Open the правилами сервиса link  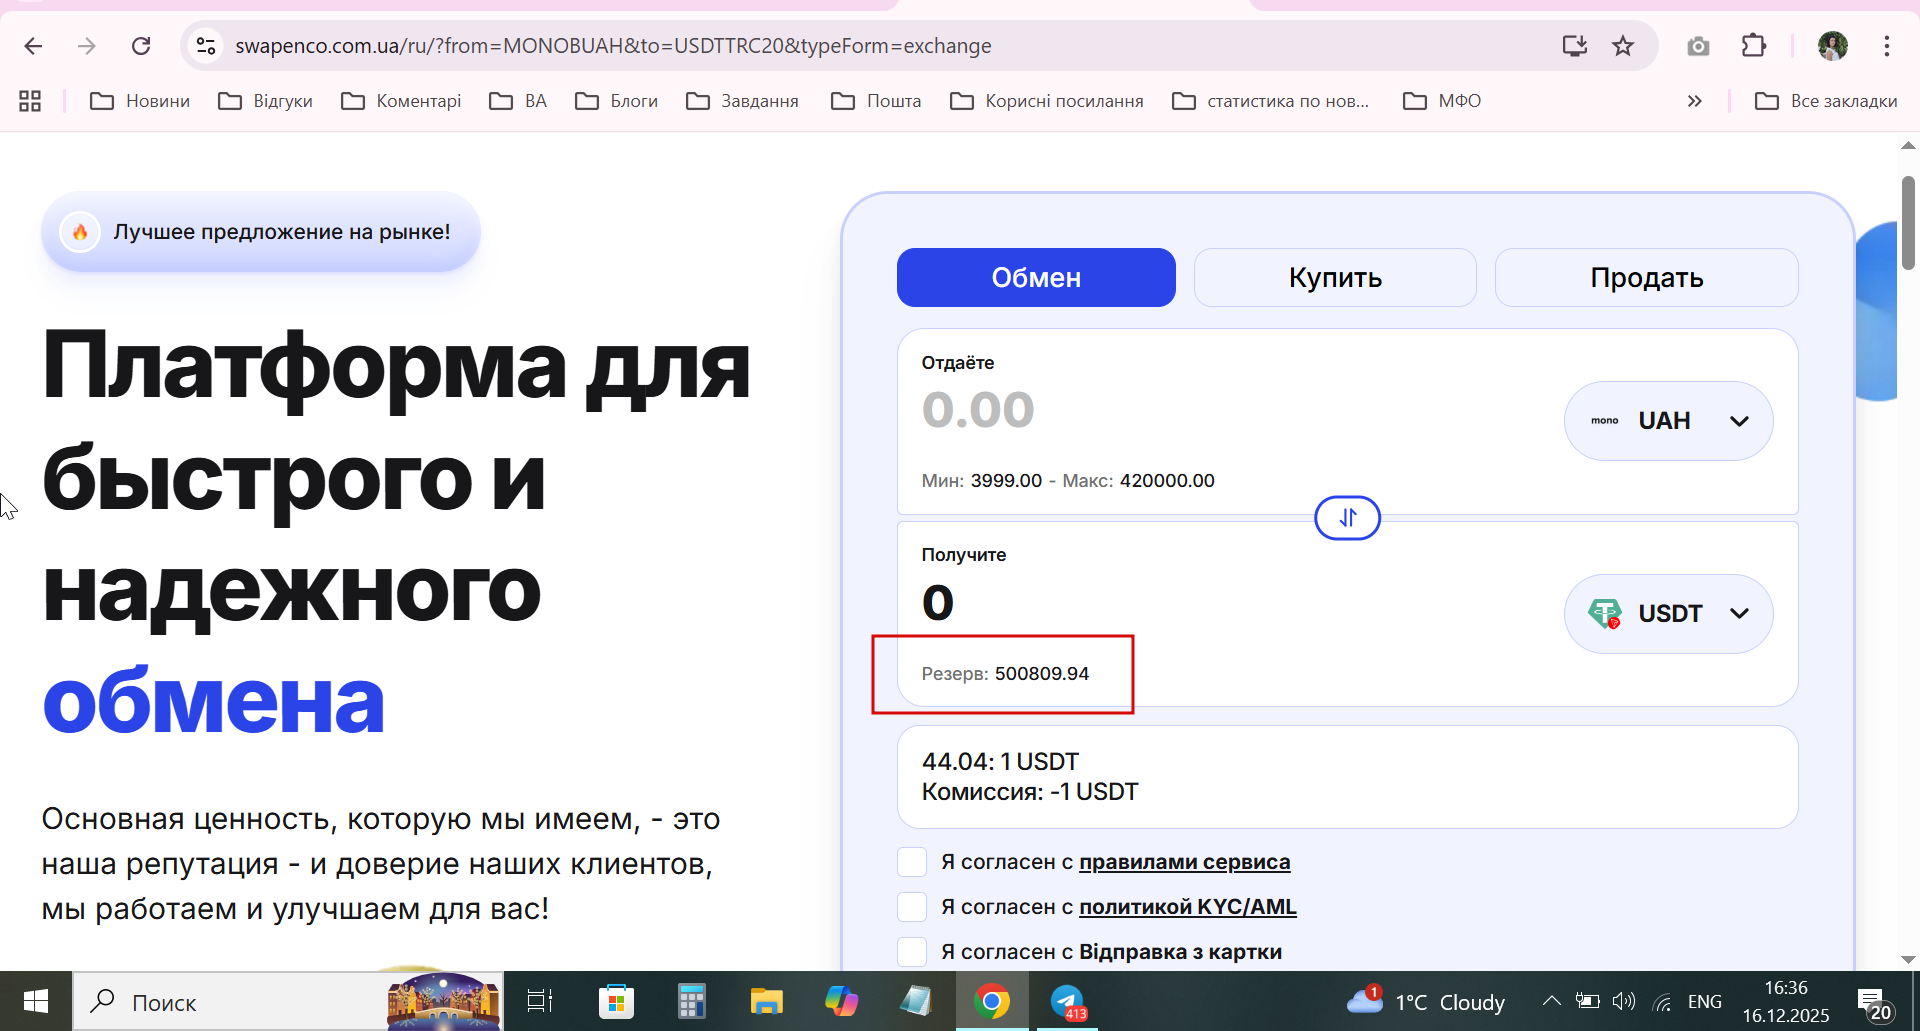[1185, 862]
